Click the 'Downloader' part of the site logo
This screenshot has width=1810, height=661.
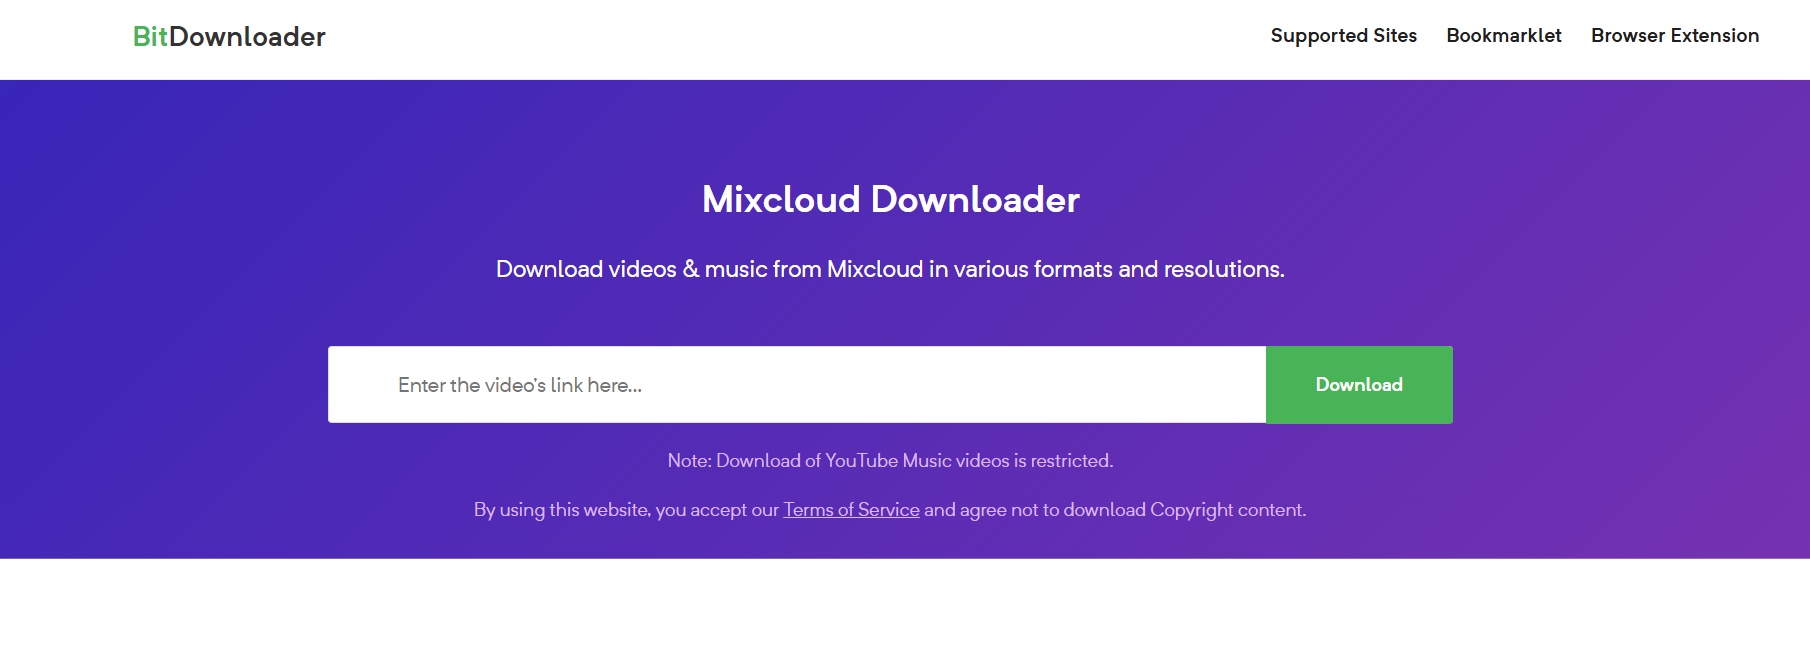coord(247,37)
